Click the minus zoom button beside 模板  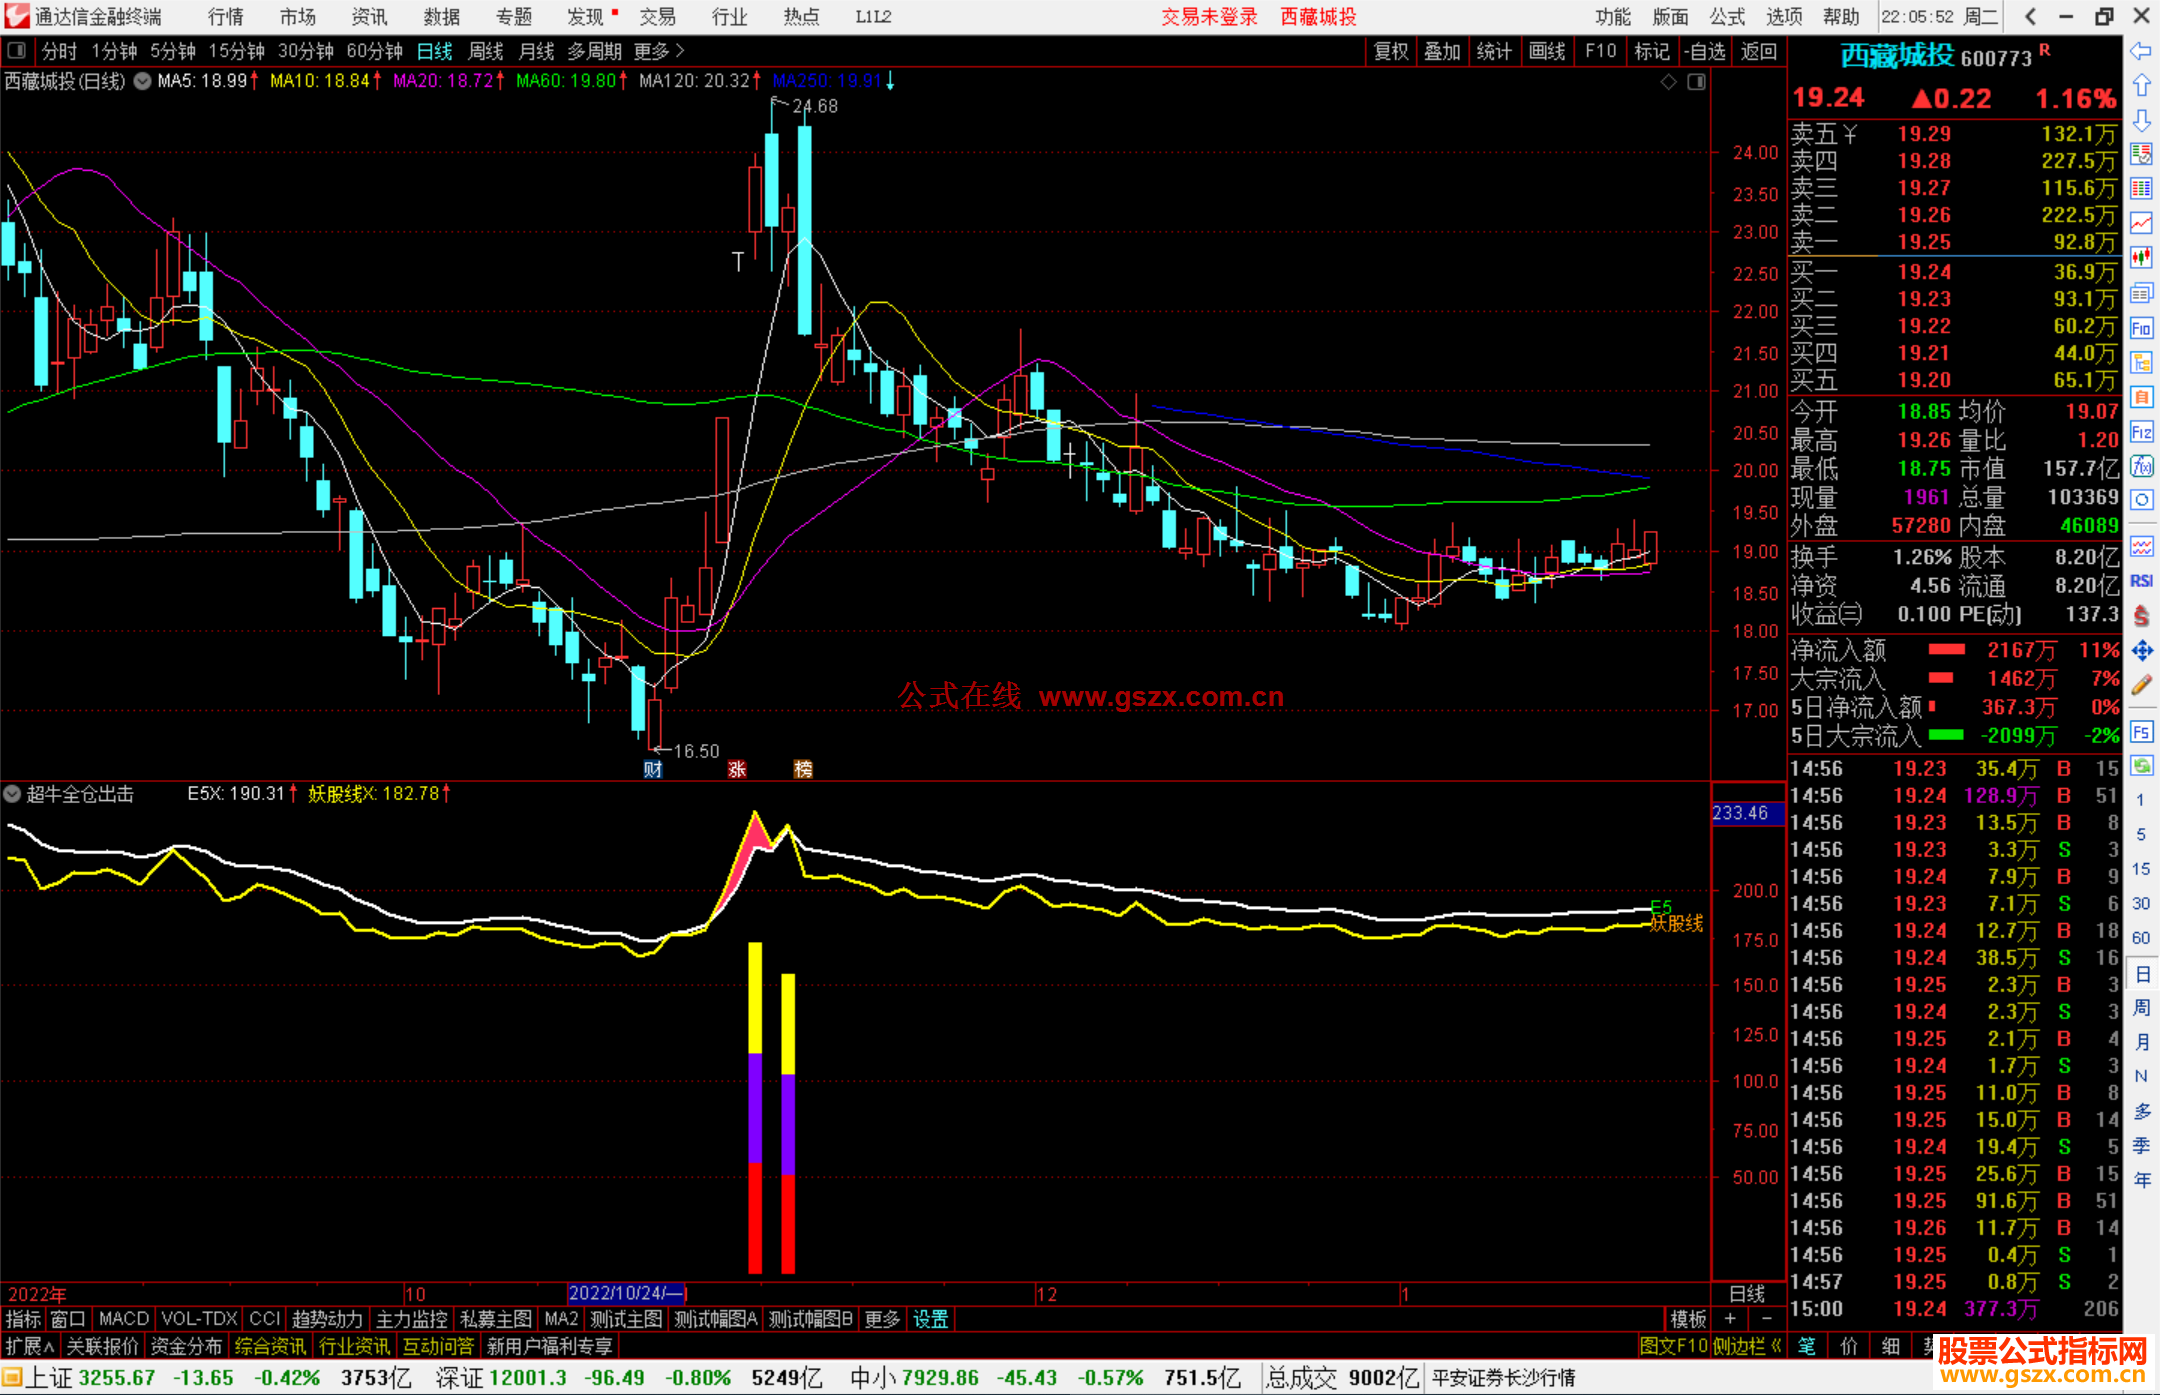click(x=1767, y=1319)
